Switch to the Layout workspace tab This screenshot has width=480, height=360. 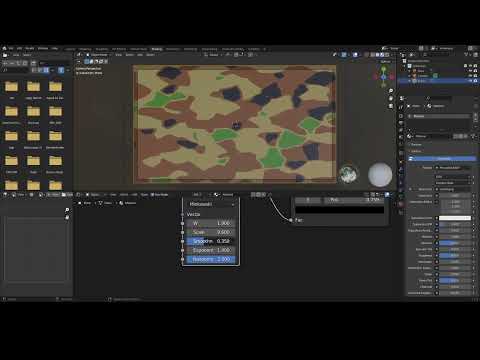(x=70, y=49)
